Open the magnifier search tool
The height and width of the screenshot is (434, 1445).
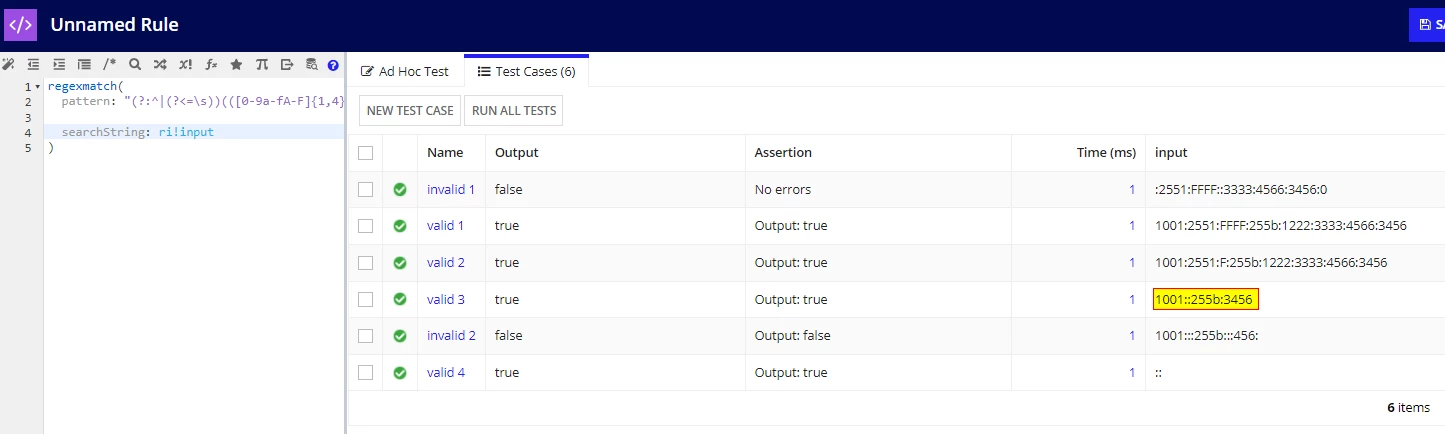[135, 64]
